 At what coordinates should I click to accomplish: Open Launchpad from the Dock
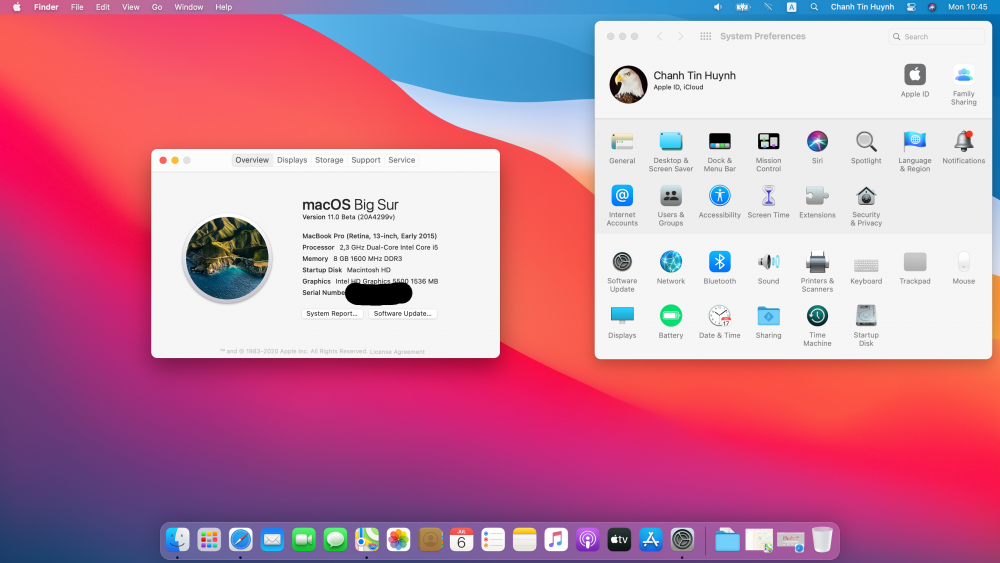tap(209, 539)
